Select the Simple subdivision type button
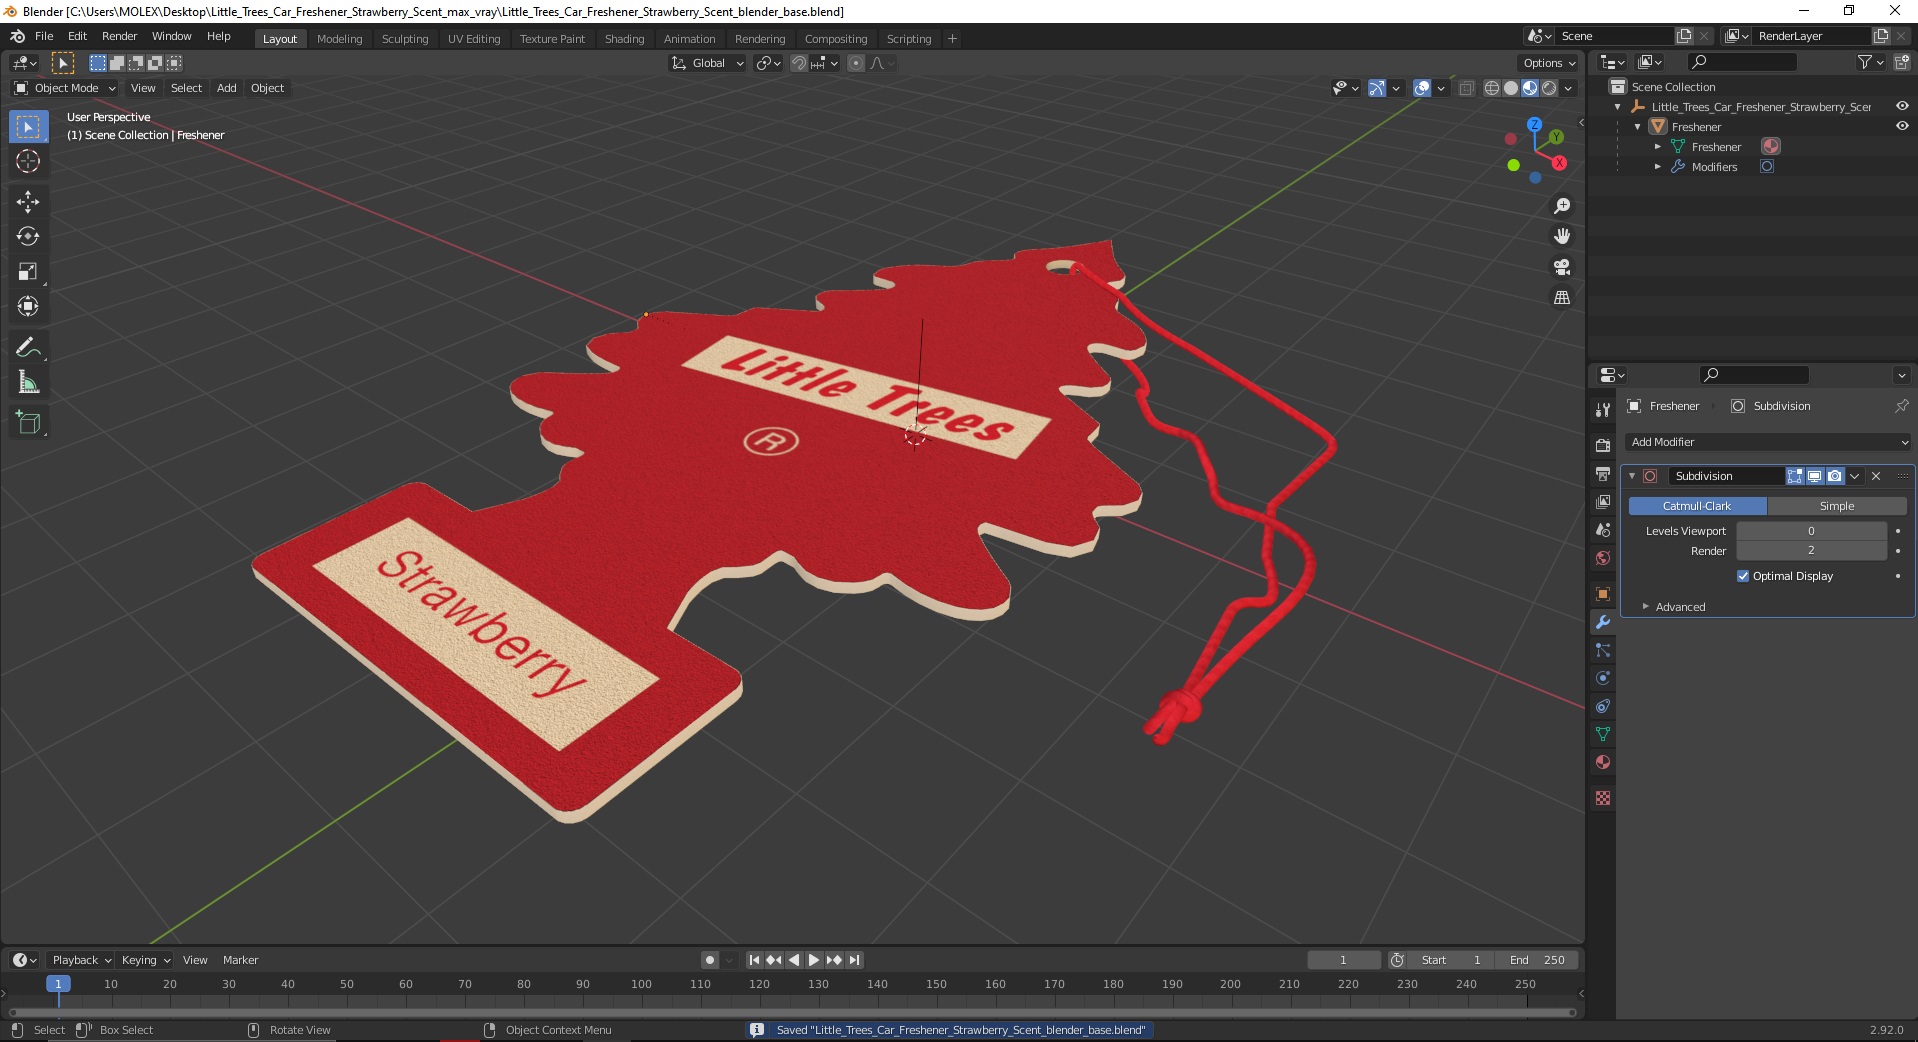Screen dimensions: 1918x1042 [1836, 506]
